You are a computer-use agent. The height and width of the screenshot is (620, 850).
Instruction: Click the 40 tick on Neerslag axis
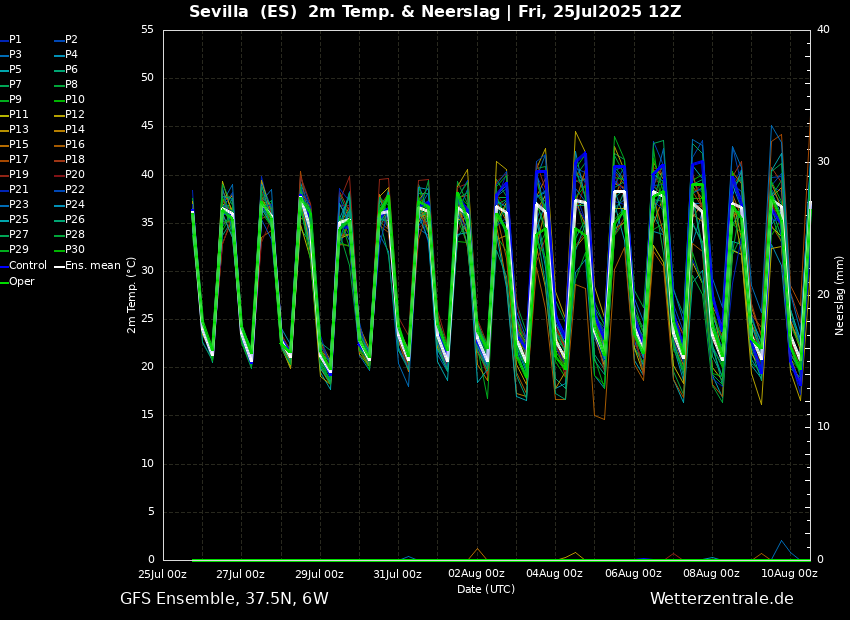coord(823,30)
